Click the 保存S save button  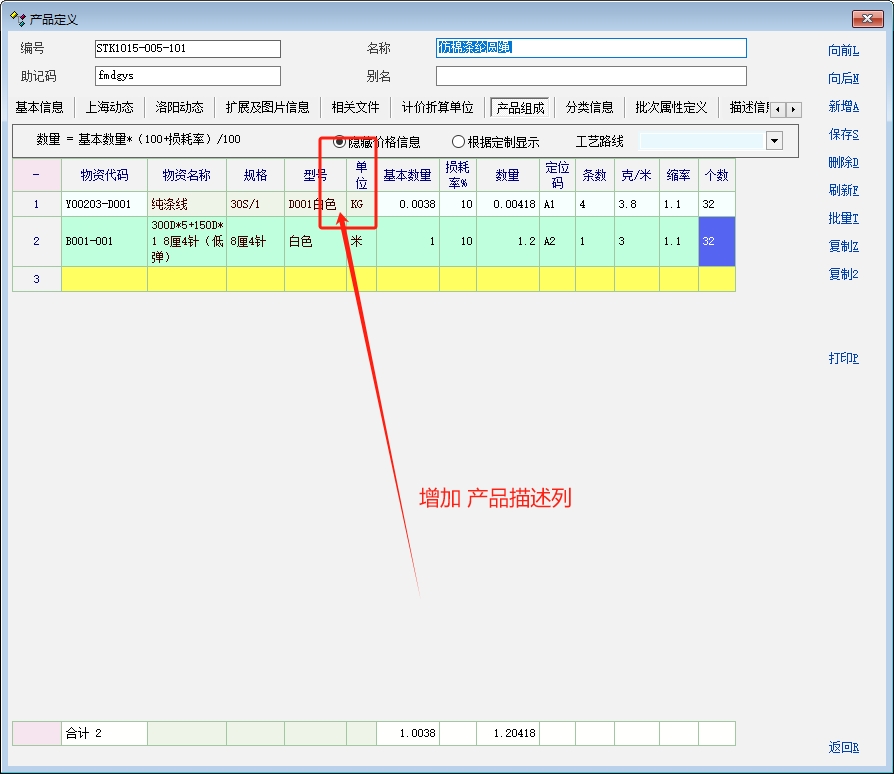point(843,135)
